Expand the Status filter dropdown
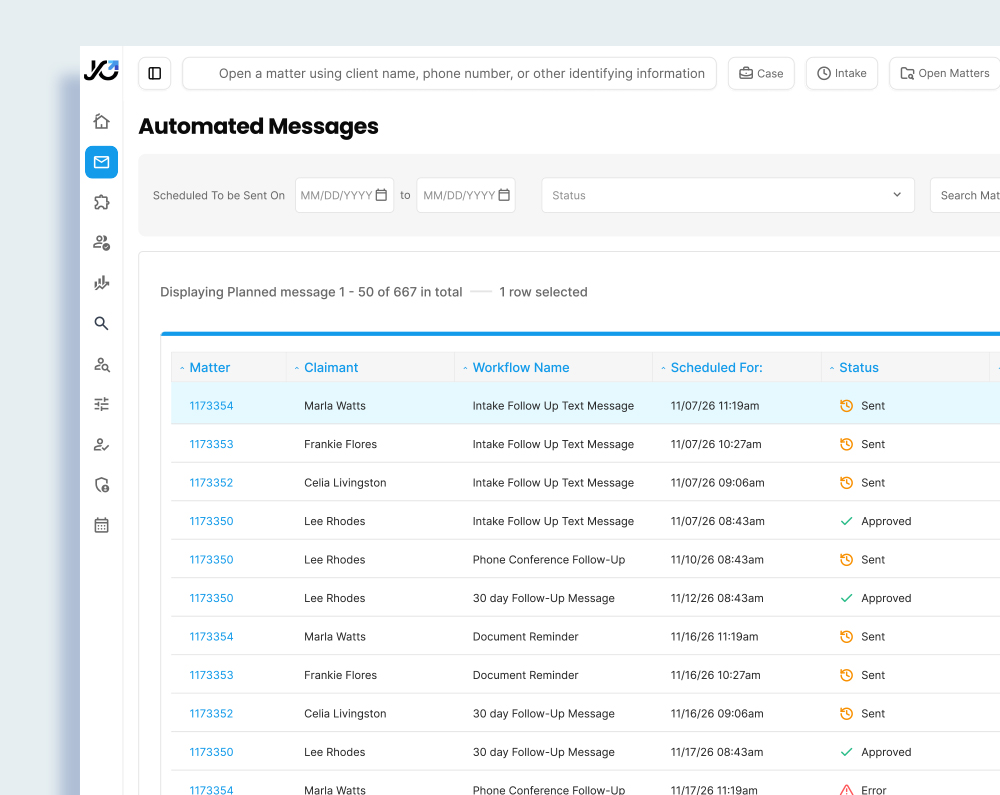Image resolution: width=1000 pixels, height=795 pixels. [727, 195]
